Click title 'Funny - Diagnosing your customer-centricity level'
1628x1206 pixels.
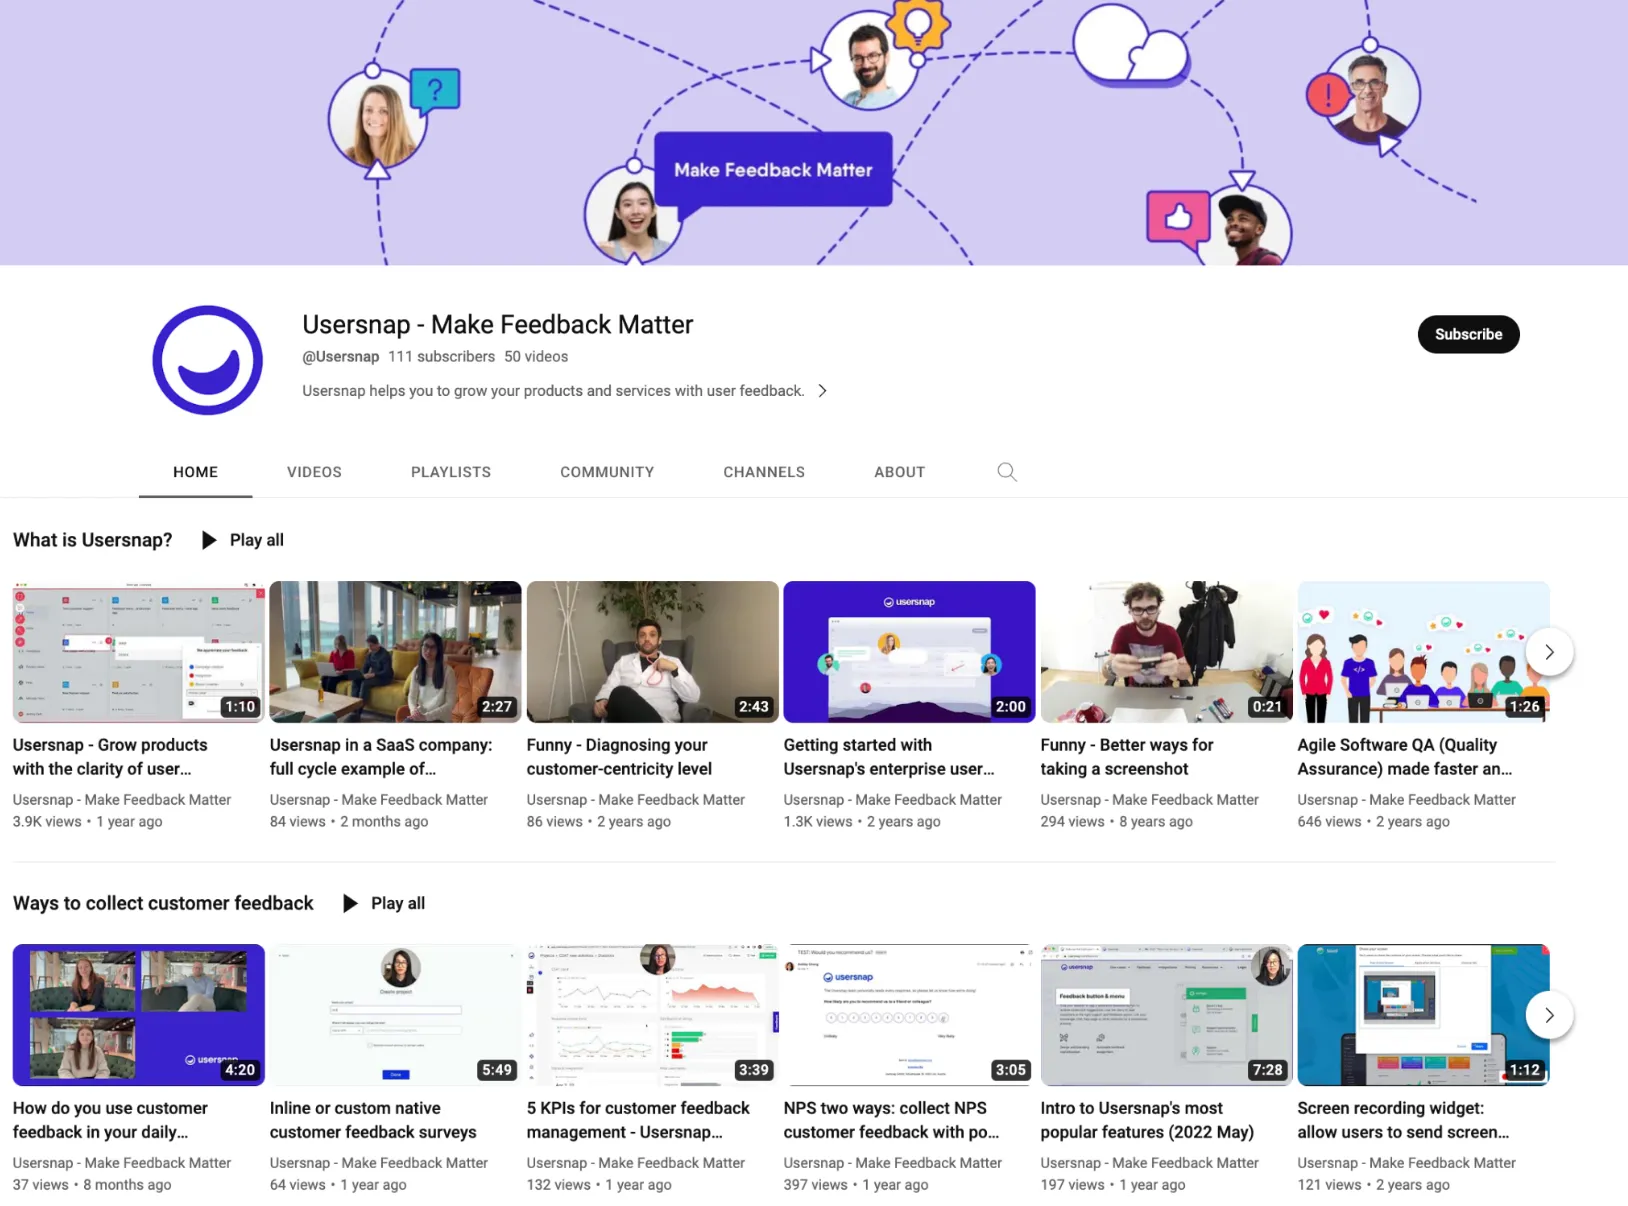click(x=619, y=757)
